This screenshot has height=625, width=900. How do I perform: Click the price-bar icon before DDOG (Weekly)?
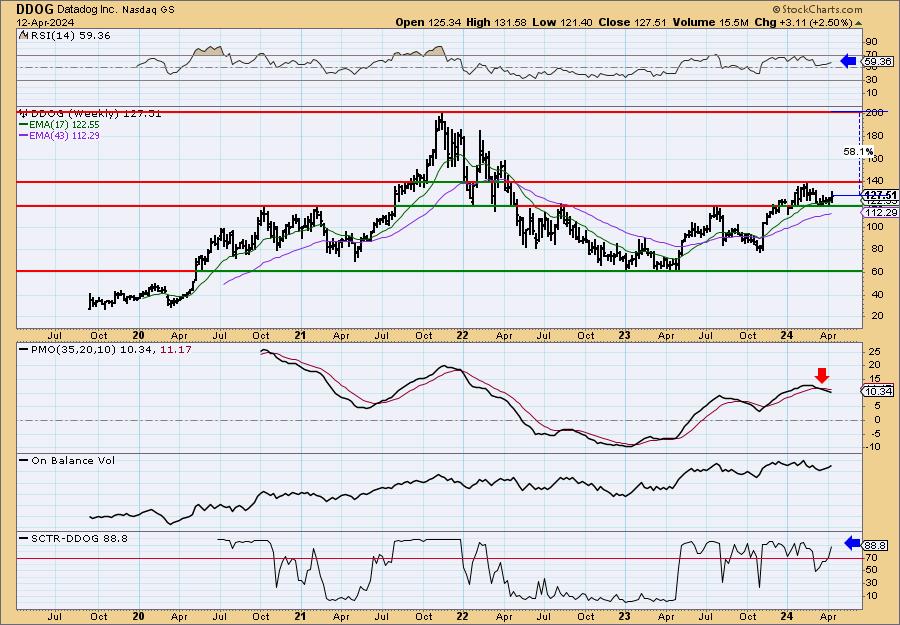pyautogui.click(x=24, y=113)
